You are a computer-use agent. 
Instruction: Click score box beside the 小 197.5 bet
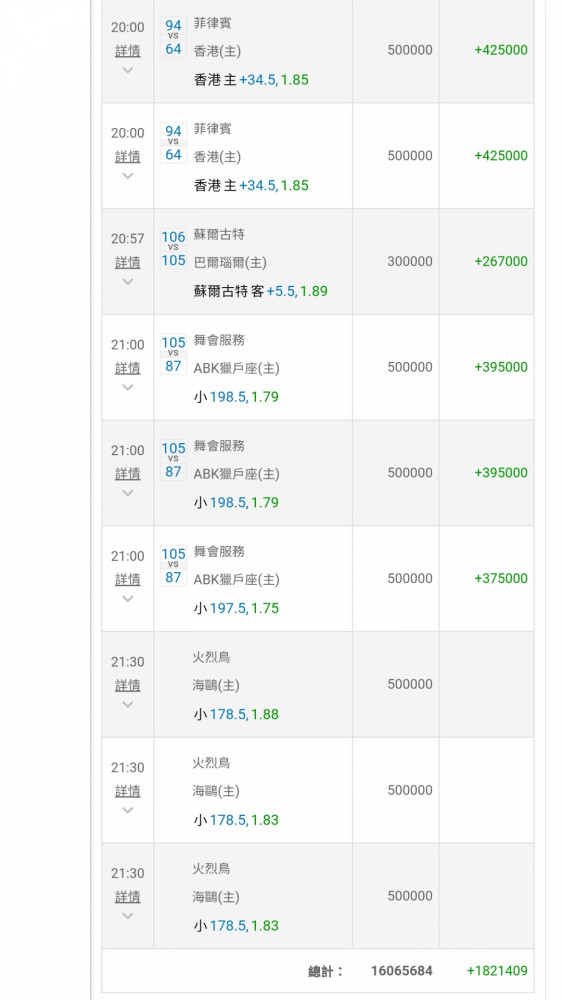coord(173,566)
